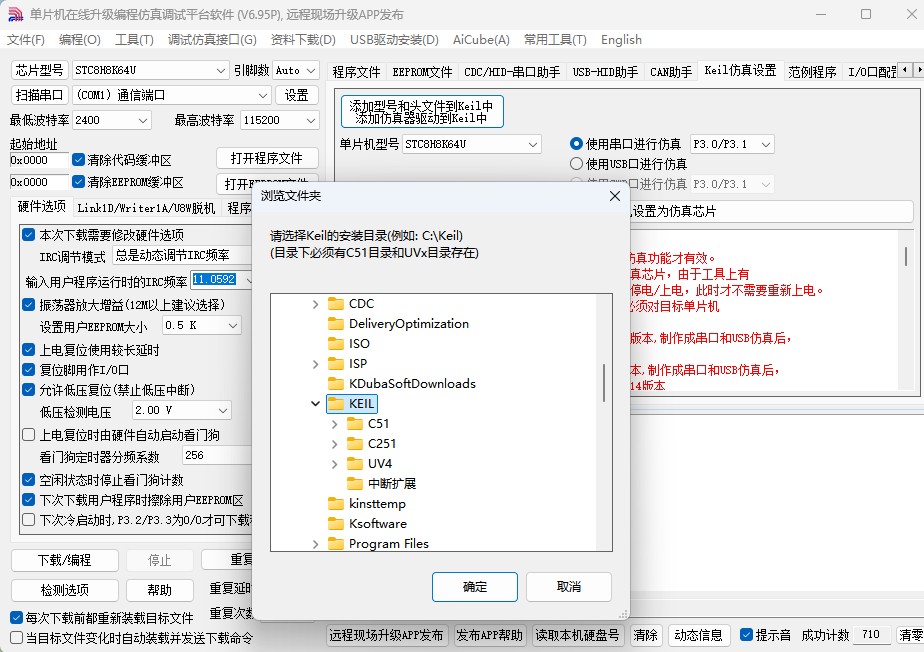Close the 浏览文件夹 dialog
Image resolution: width=924 pixels, height=652 pixels.
click(615, 196)
